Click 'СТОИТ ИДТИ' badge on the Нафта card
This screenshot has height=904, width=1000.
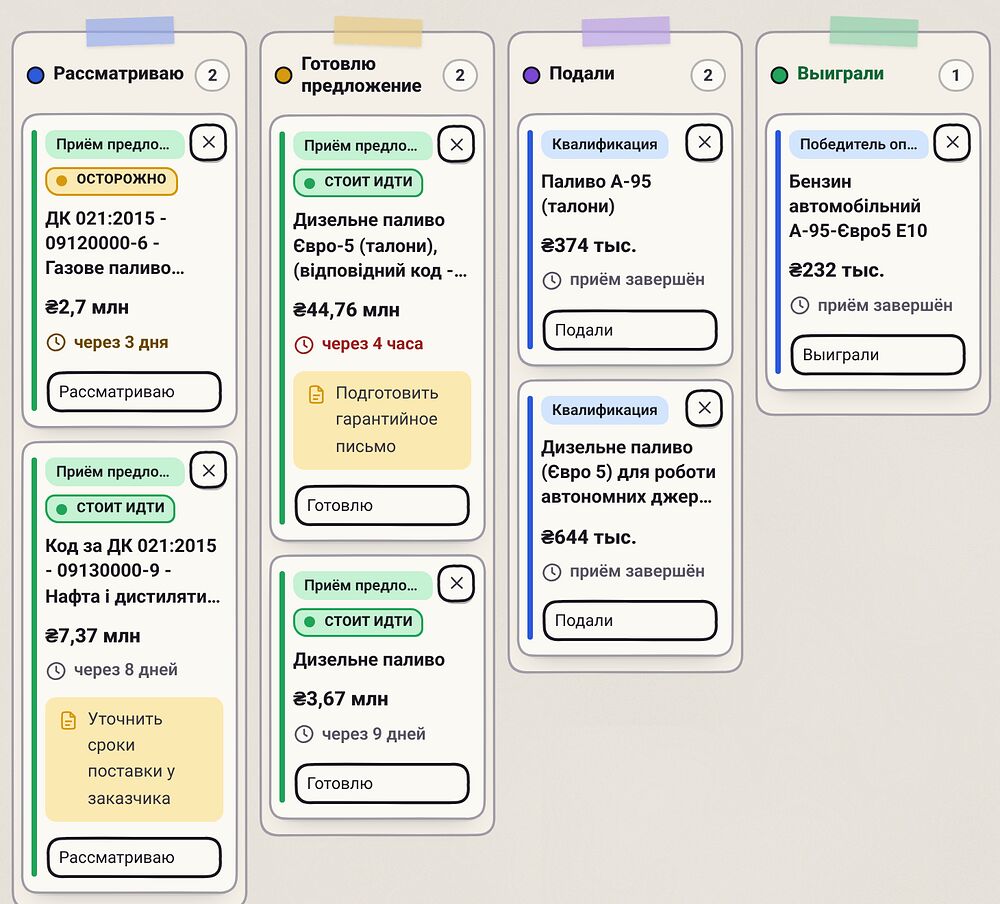tap(110, 508)
